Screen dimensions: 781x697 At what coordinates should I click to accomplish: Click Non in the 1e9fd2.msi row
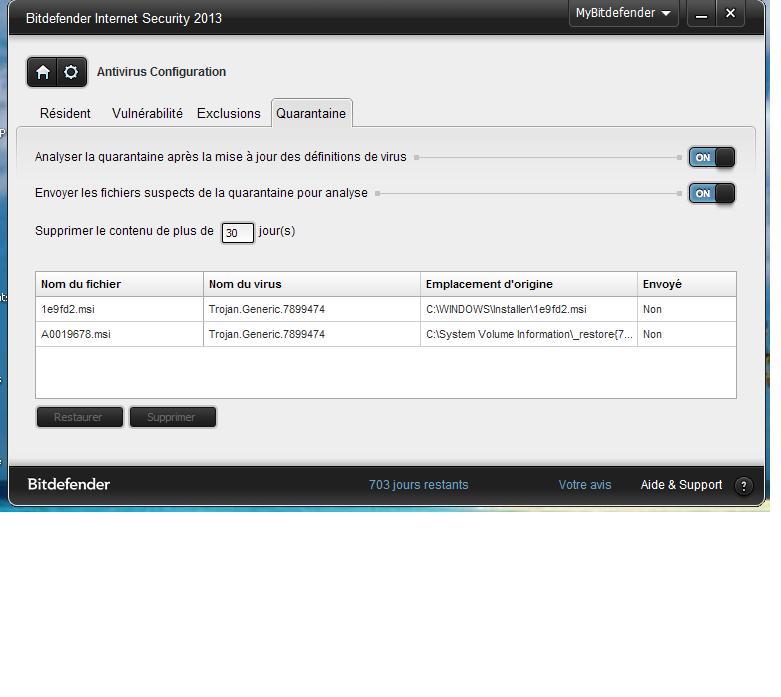coord(652,309)
